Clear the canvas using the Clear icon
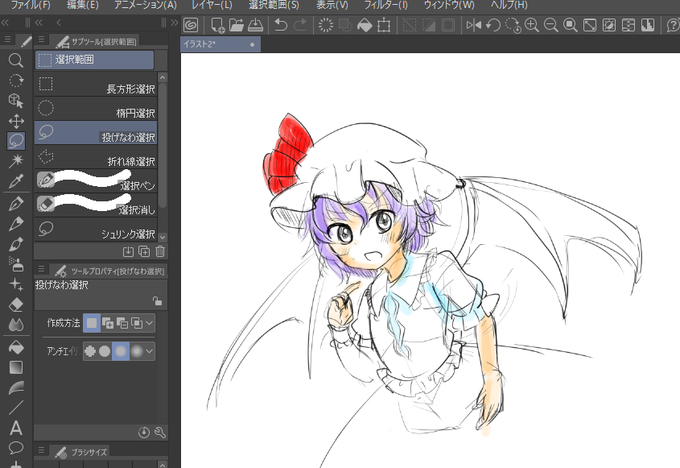The width and height of the screenshot is (680, 468). [x=326, y=25]
